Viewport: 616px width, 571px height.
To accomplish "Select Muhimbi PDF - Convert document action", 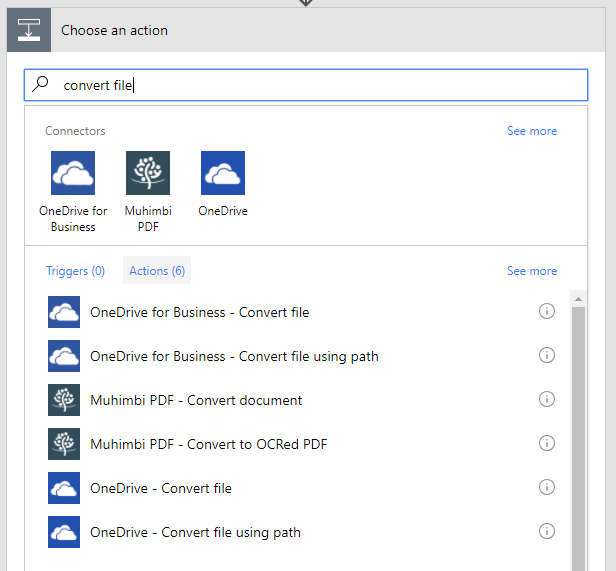I will [x=196, y=400].
